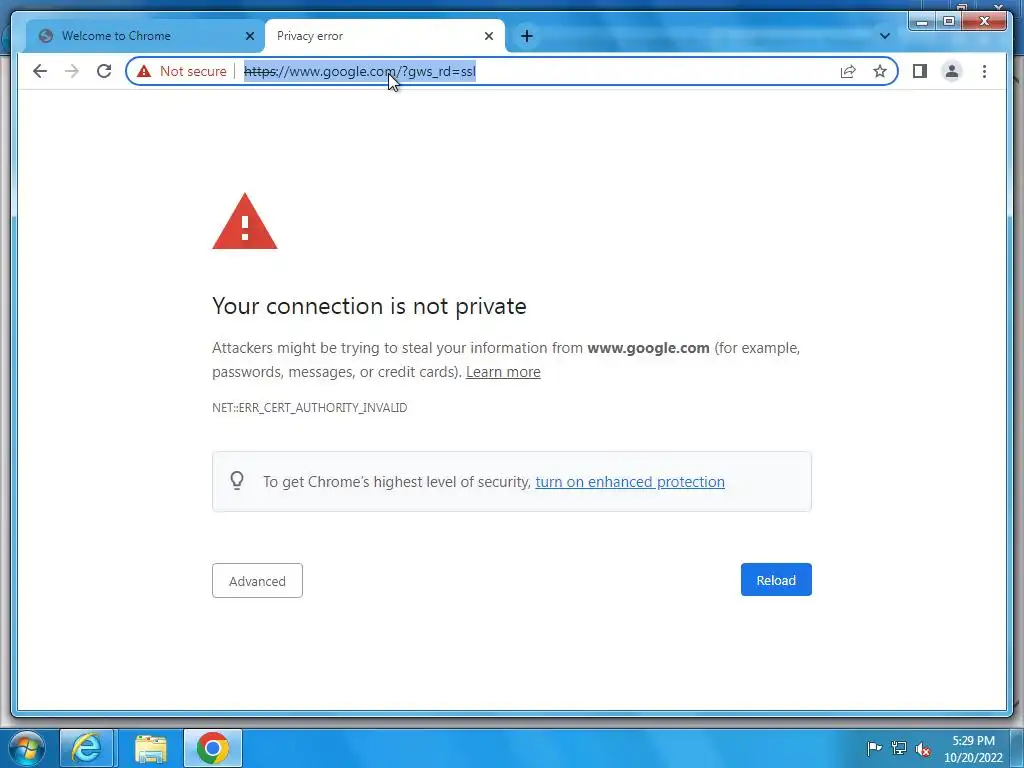Click the lightbulb tip icon

(x=237, y=481)
